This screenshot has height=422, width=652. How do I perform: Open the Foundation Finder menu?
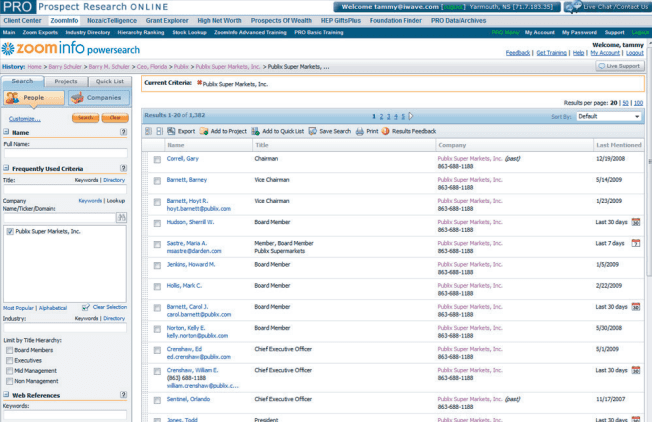click(396, 20)
